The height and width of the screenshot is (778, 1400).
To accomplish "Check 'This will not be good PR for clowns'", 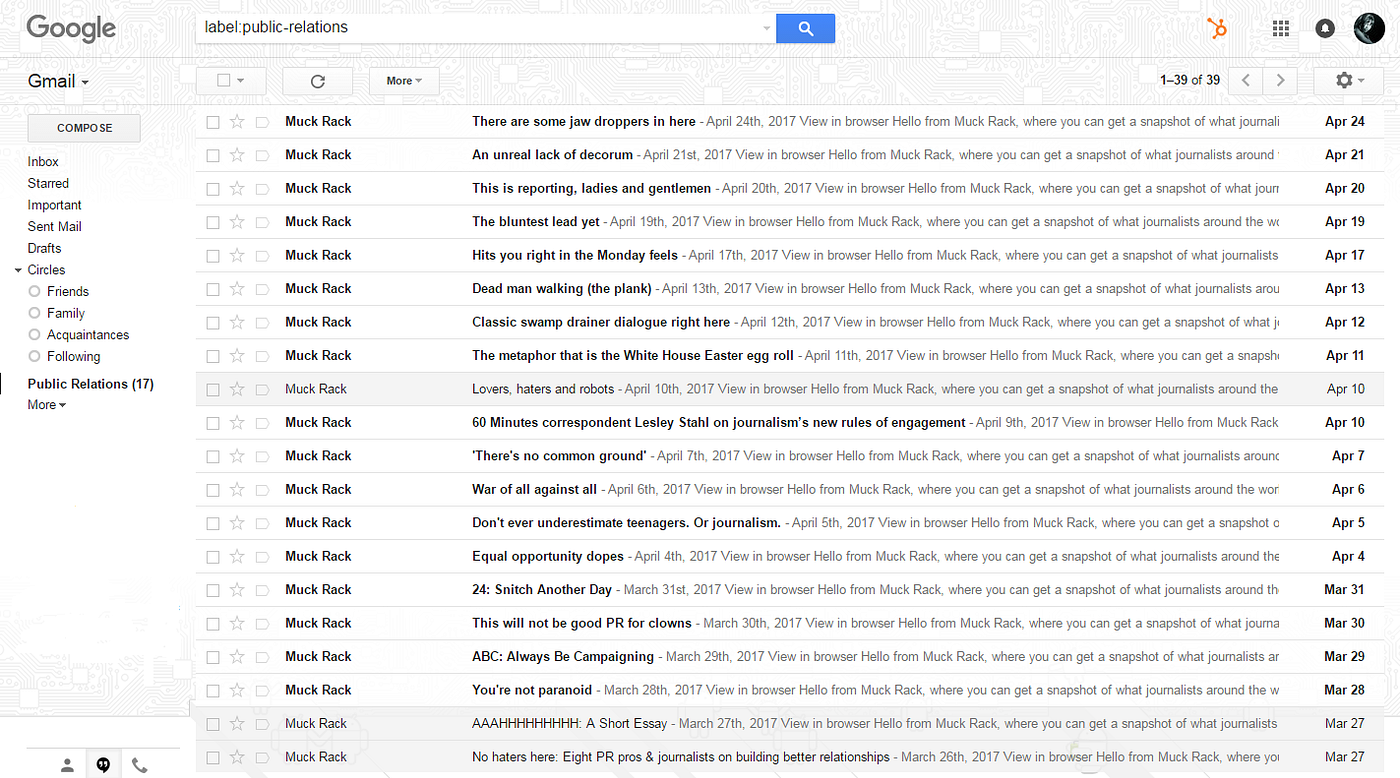I will coord(213,624).
